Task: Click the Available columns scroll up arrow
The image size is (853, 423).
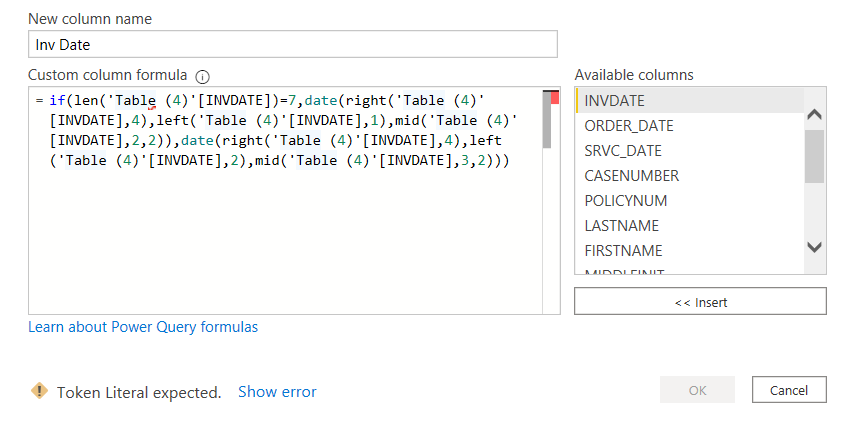Action: click(x=814, y=114)
